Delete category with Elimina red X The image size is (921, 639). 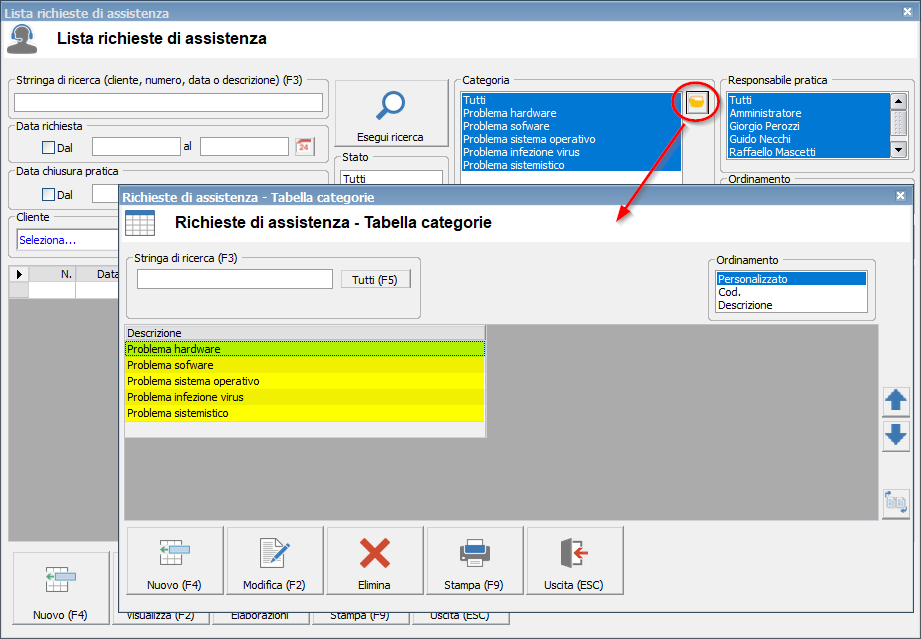[x=374, y=561]
